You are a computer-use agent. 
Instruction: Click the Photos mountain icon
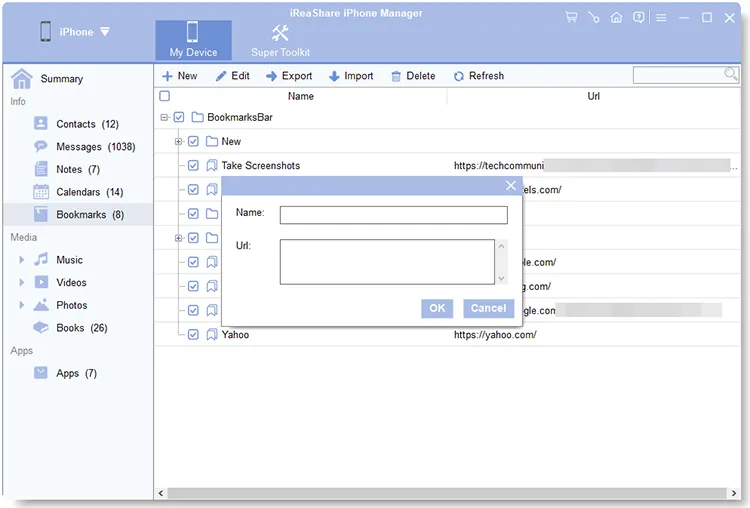(41, 305)
